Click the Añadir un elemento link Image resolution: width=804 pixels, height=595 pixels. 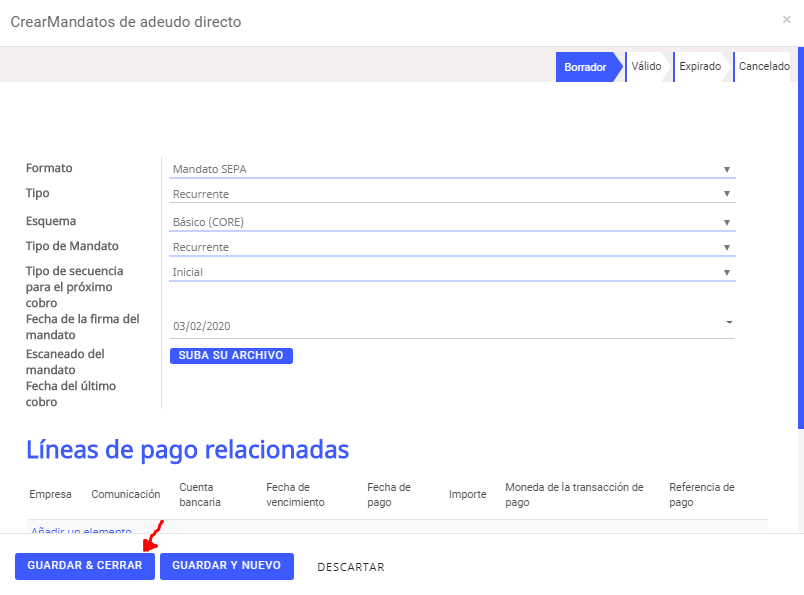82,530
